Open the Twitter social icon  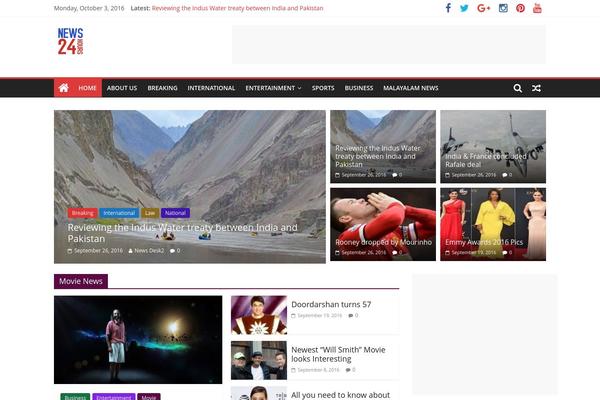pyautogui.click(x=464, y=8)
